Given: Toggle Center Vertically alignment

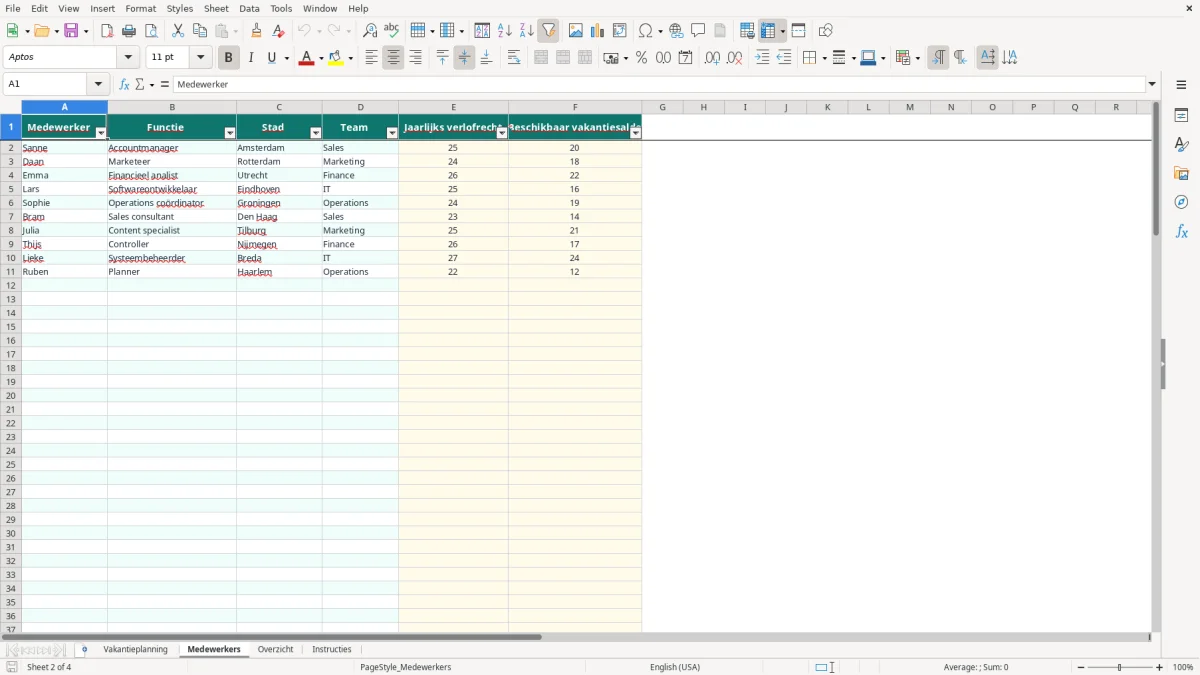Looking at the screenshot, I should click(464, 58).
